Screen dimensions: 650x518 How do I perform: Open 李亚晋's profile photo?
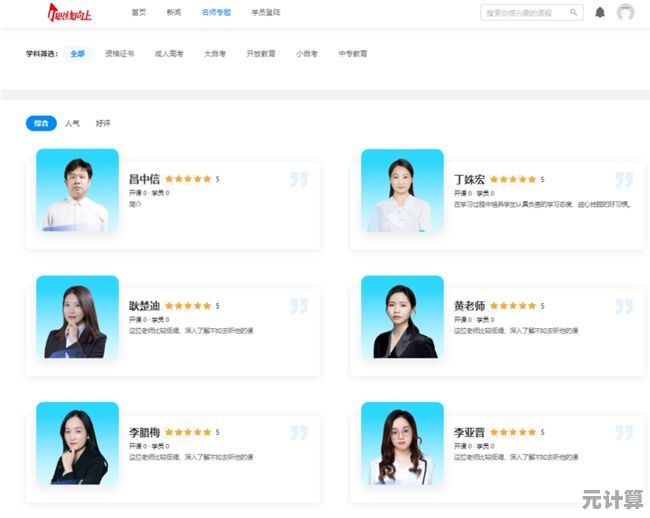click(x=402, y=443)
